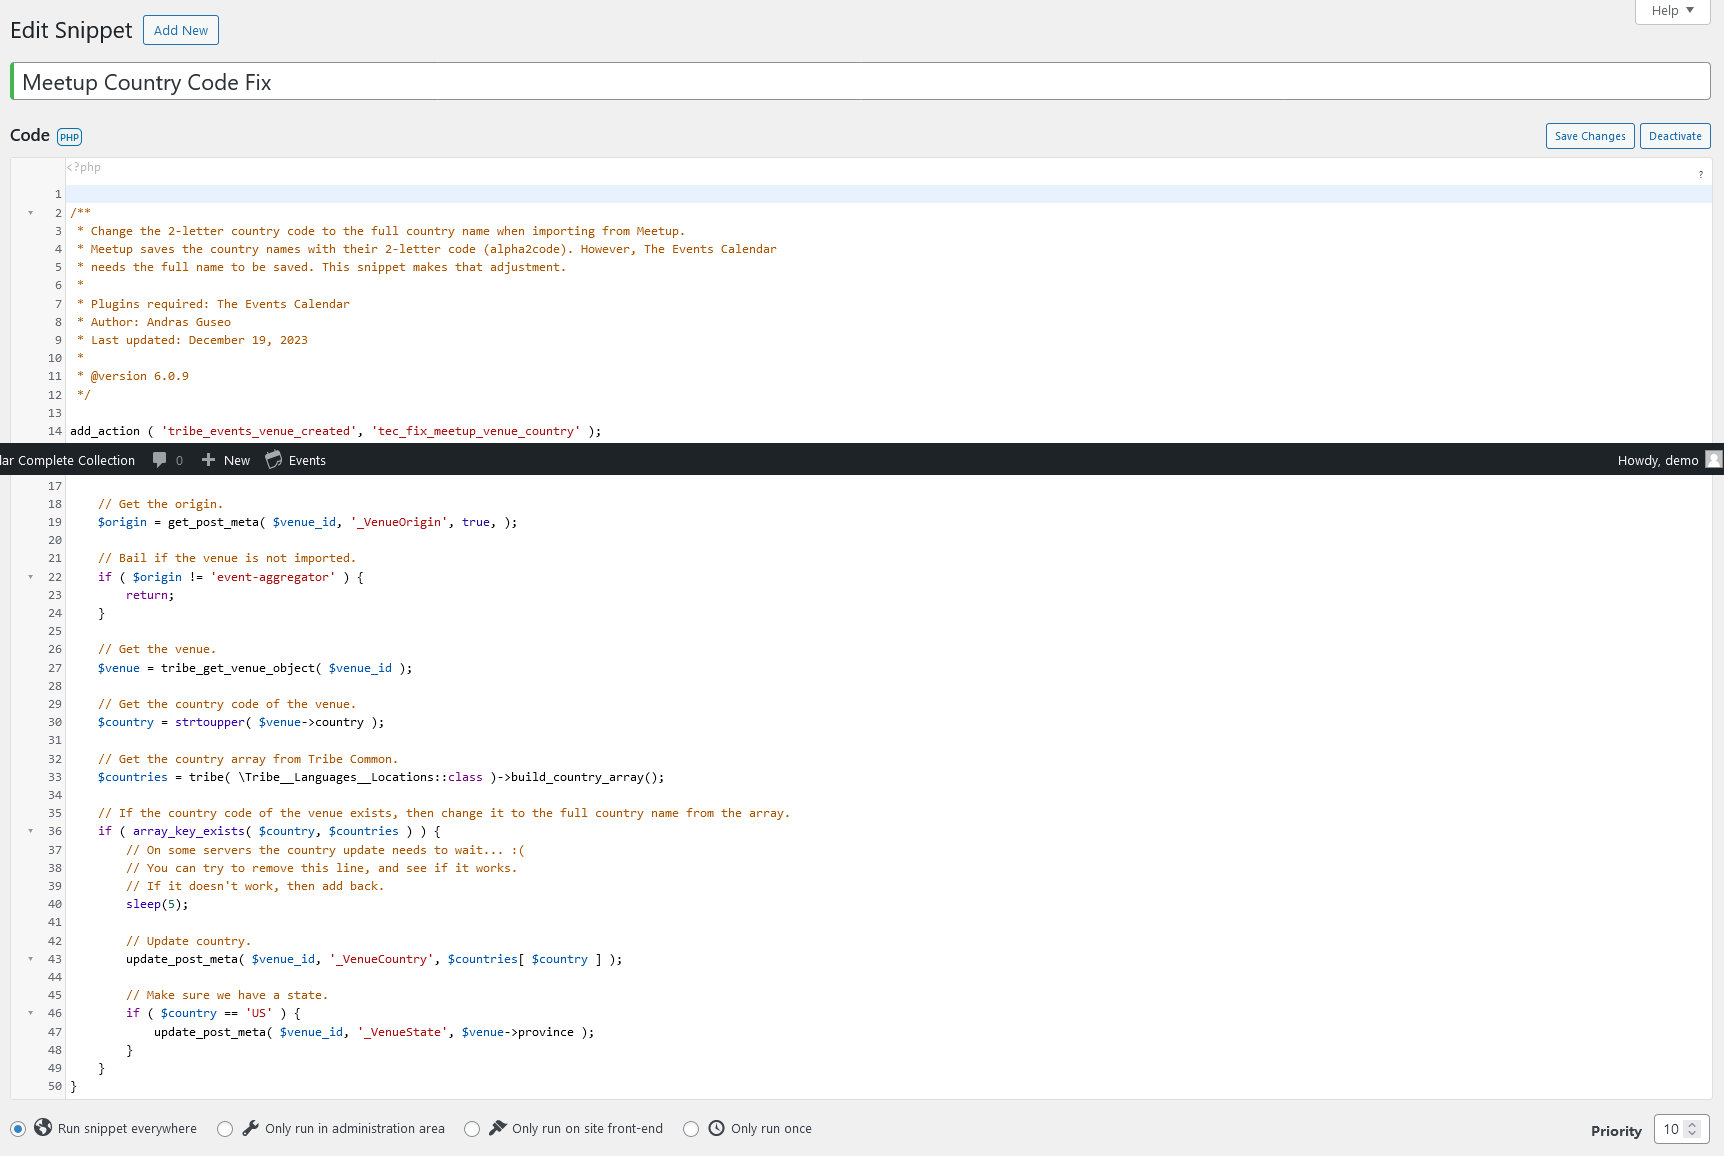Collapse the code fold at line 22
This screenshot has height=1156, width=1724.
click(30, 577)
